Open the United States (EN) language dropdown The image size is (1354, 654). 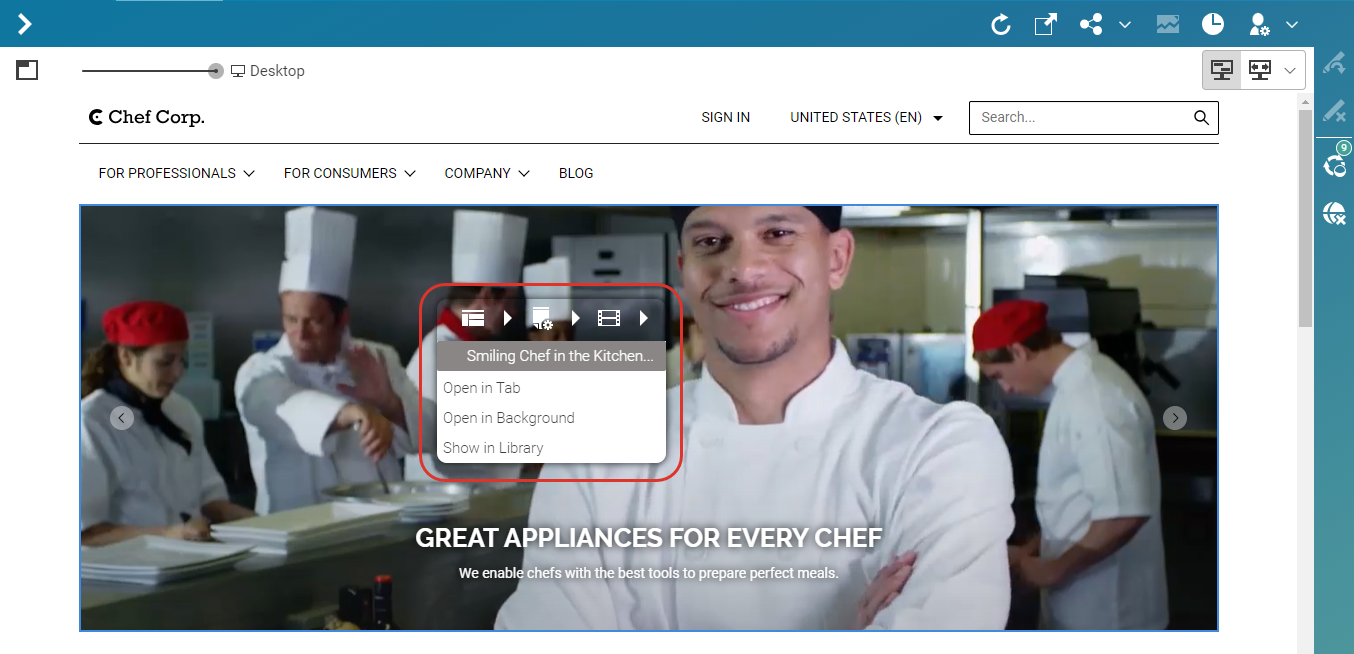click(866, 117)
